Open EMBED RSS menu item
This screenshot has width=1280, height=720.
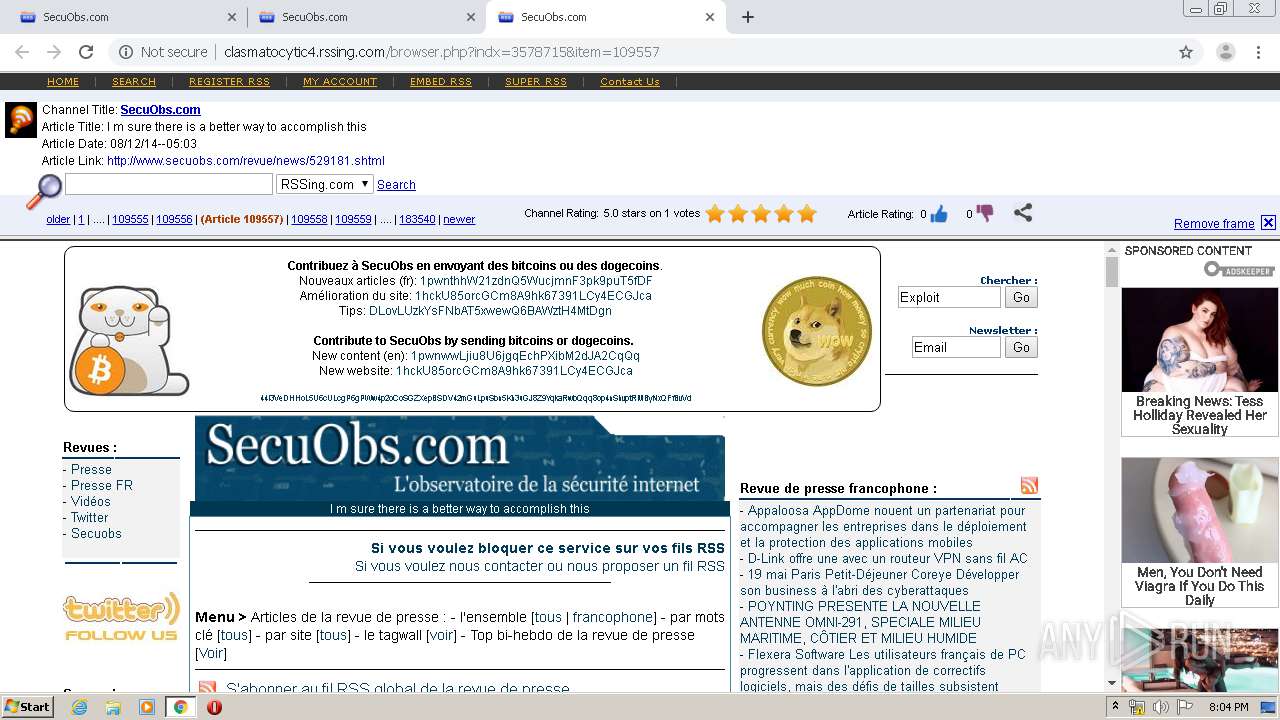tap(441, 82)
